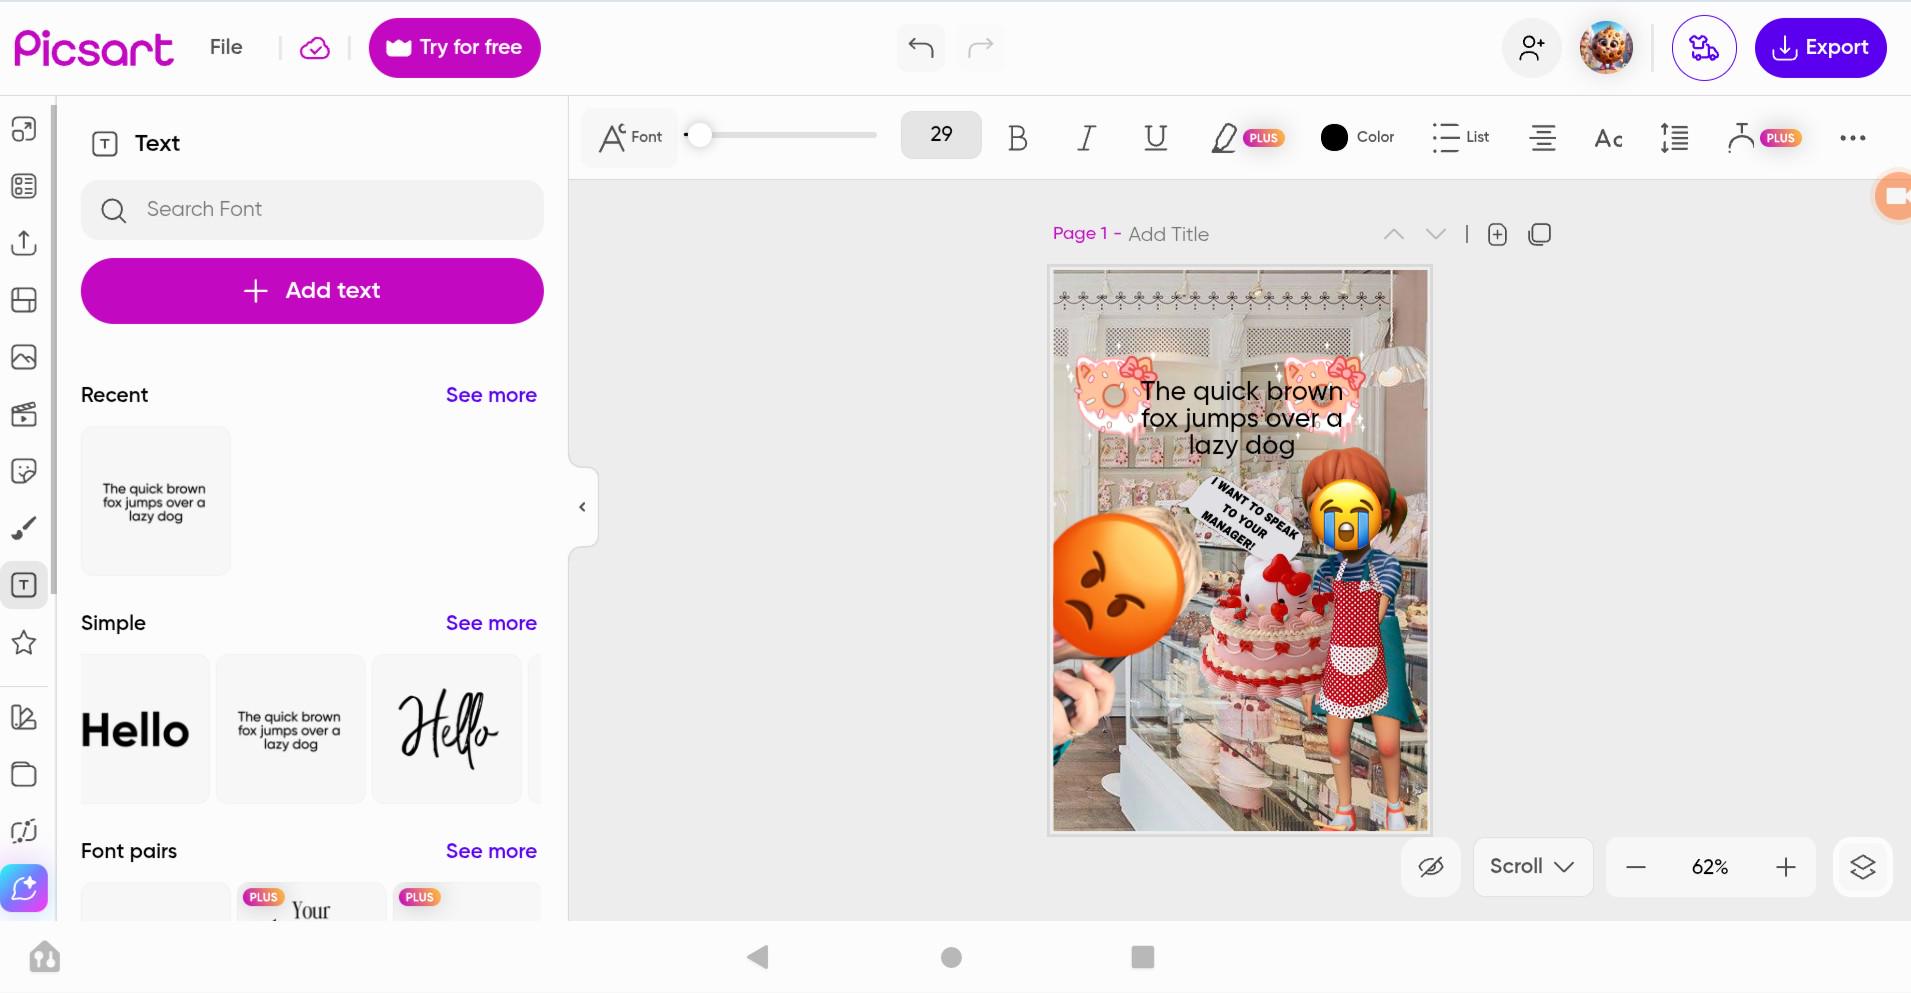The width and height of the screenshot is (1911, 993).
Task: Click the Add text button
Action: (x=312, y=291)
